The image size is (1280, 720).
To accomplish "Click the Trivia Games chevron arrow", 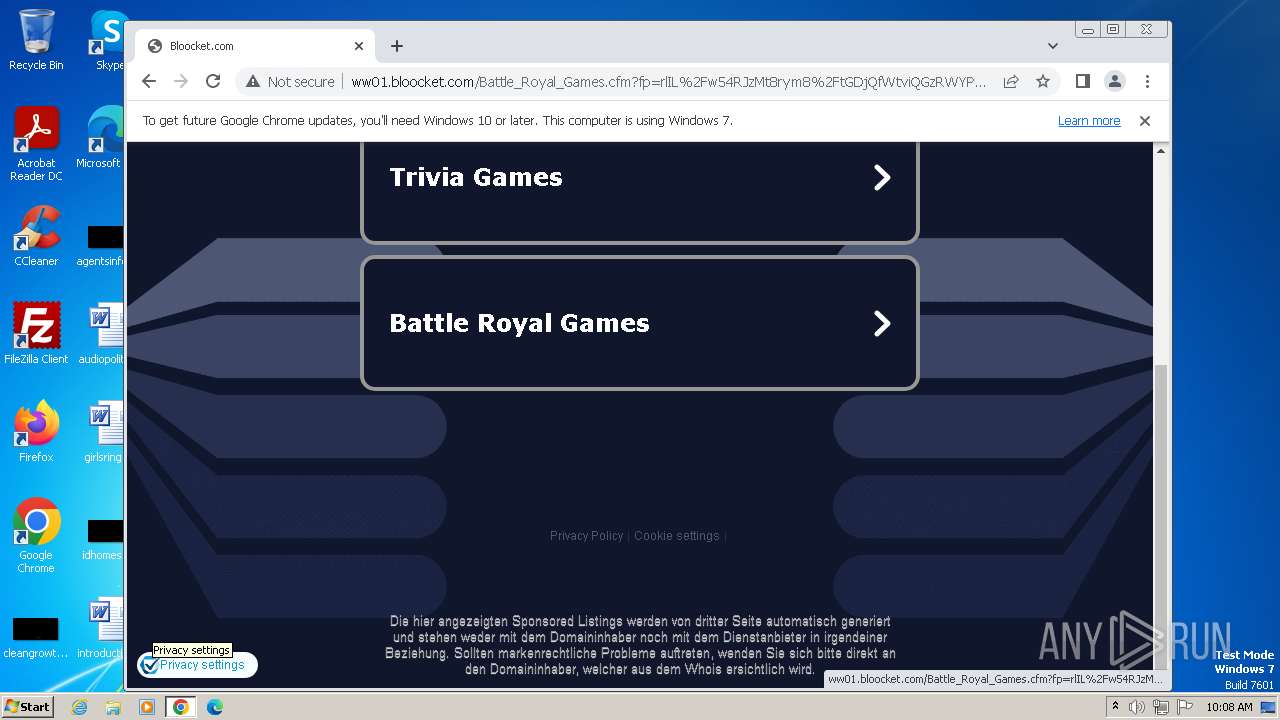I will (x=882, y=178).
